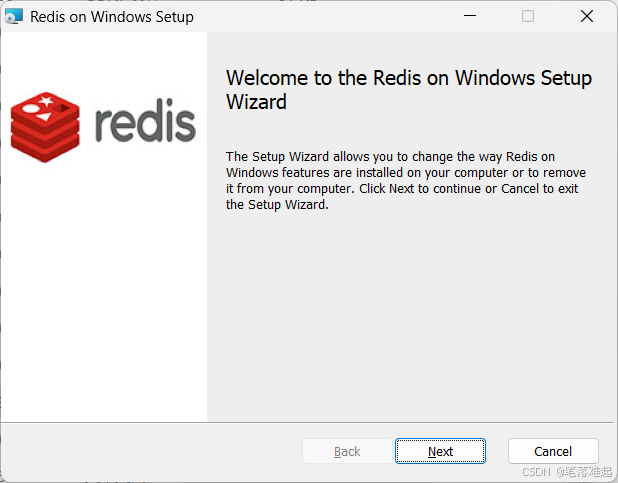Click the 'redis' wordmark text
This screenshot has width=618, height=483.
pyautogui.click(x=145, y=120)
